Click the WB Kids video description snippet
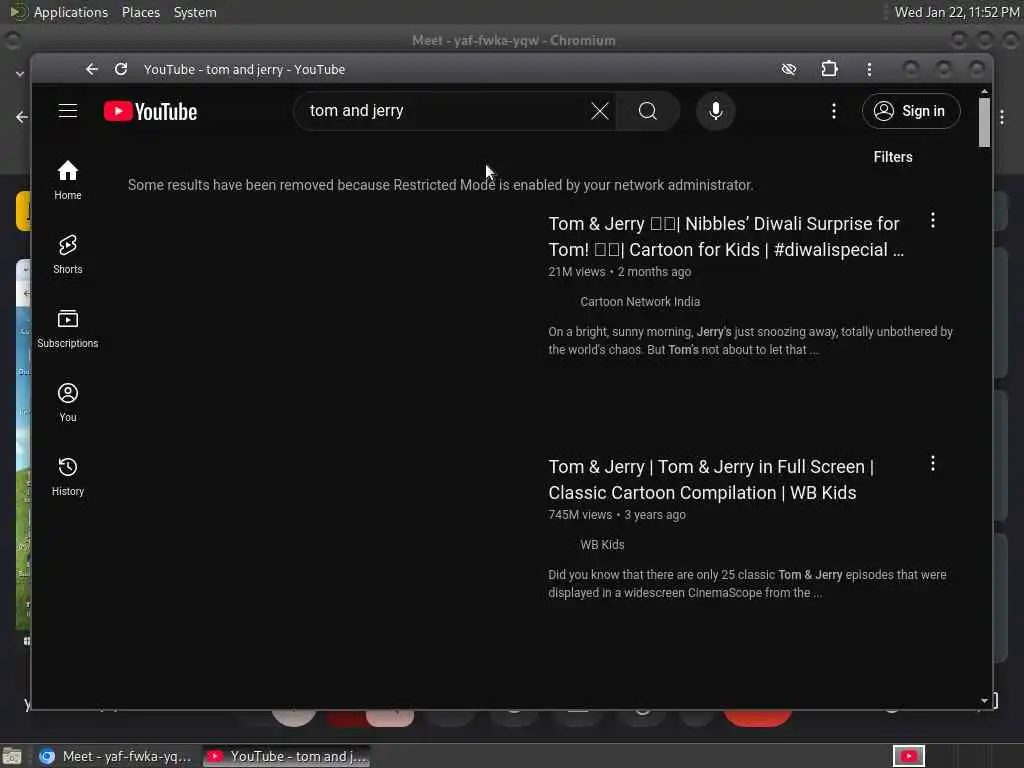 747,583
